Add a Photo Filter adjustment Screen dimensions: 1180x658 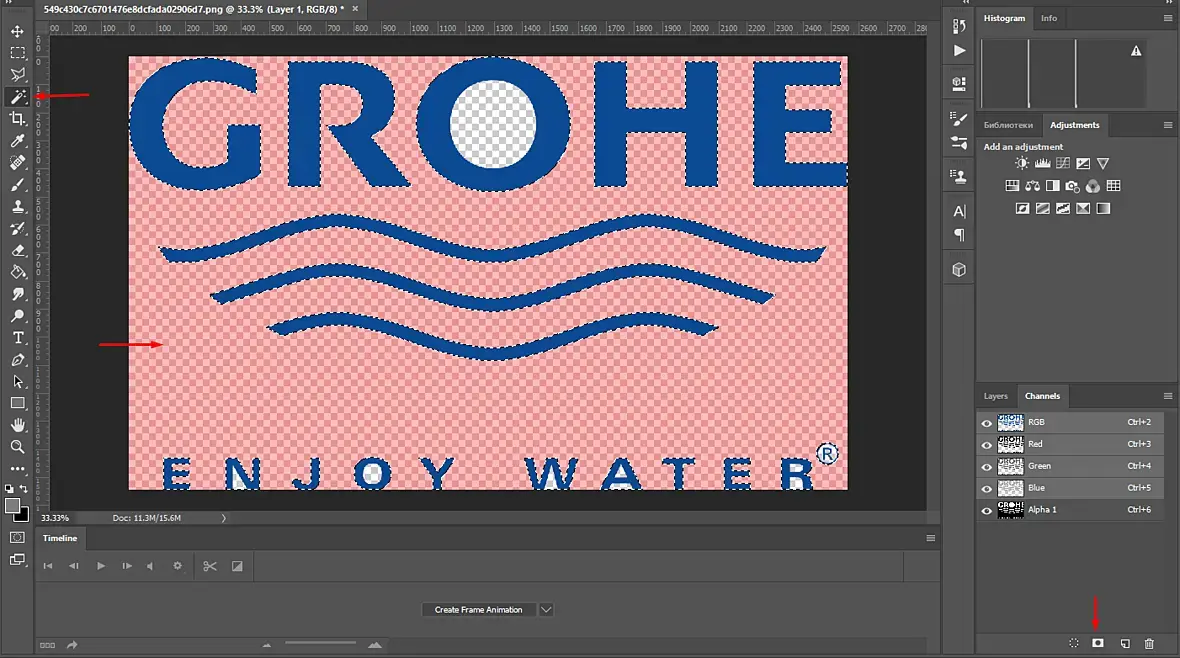point(1072,186)
